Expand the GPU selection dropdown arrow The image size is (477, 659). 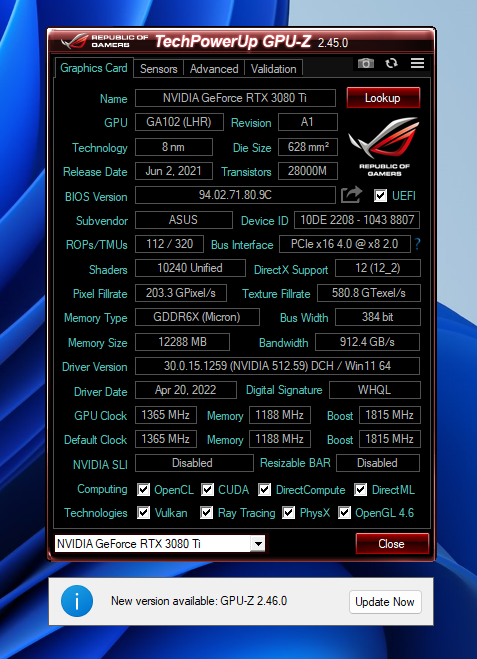pos(258,543)
